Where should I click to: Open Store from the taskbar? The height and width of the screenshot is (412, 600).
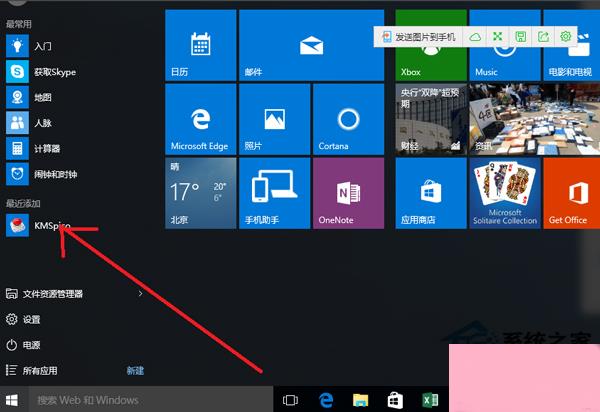point(395,400)
